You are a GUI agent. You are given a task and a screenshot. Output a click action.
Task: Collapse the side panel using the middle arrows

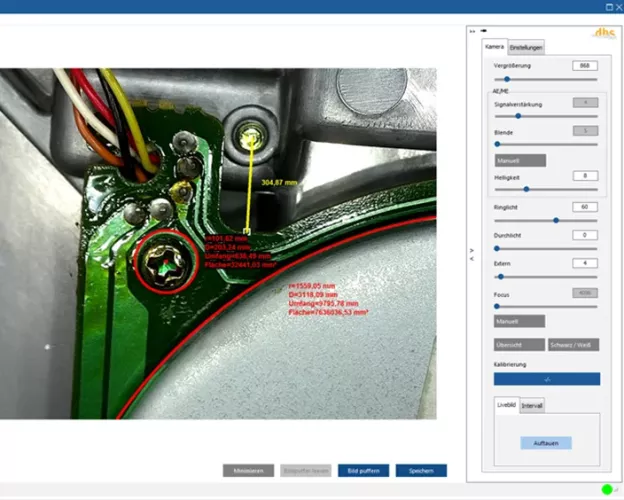[472, 252]
